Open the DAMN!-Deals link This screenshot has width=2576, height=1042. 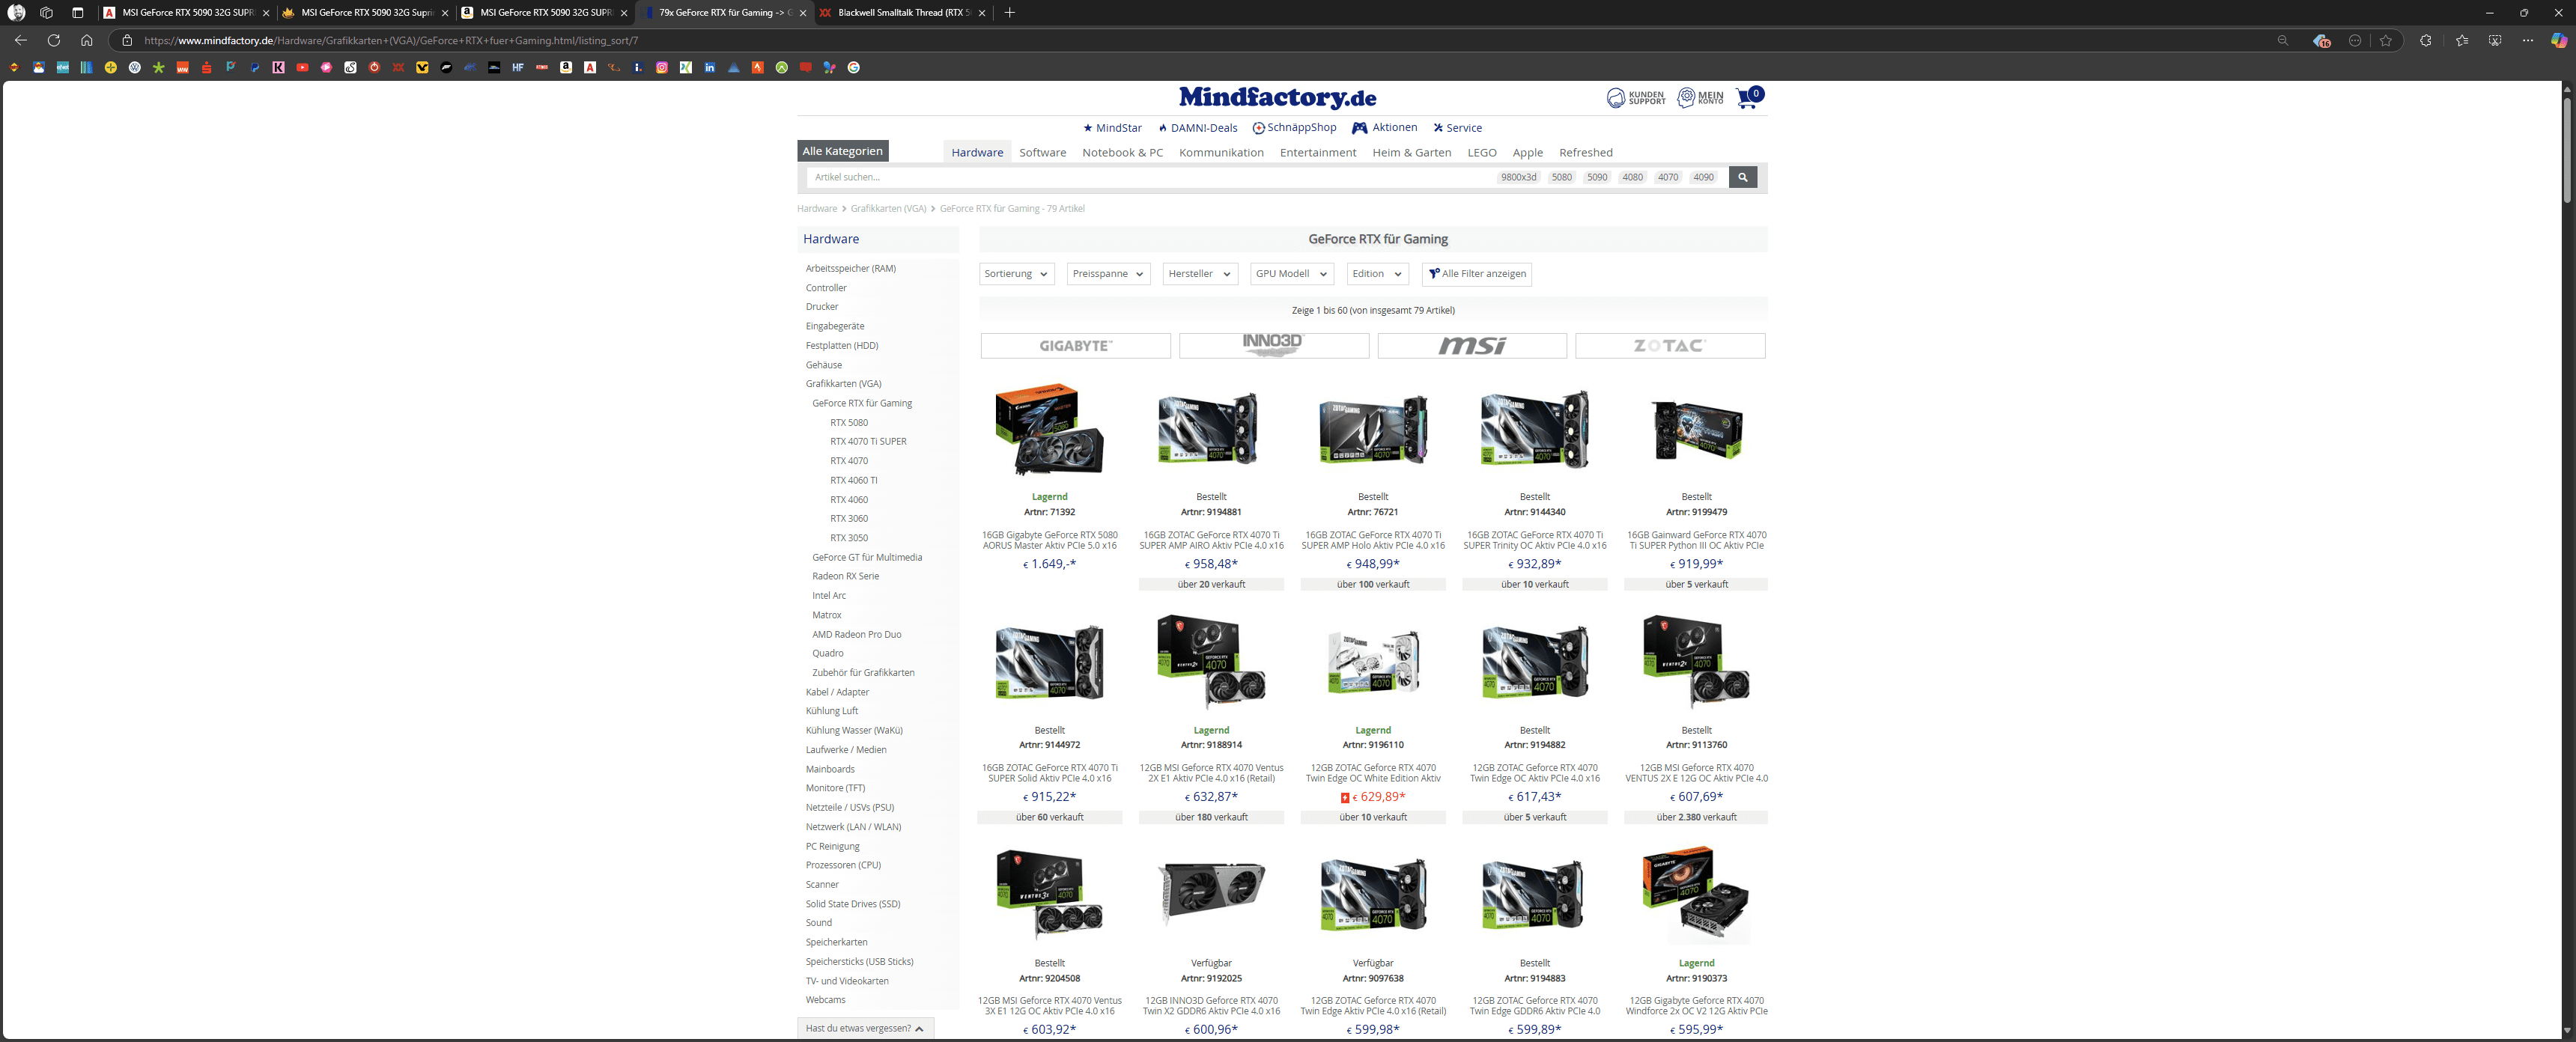tap(1198, 128)
